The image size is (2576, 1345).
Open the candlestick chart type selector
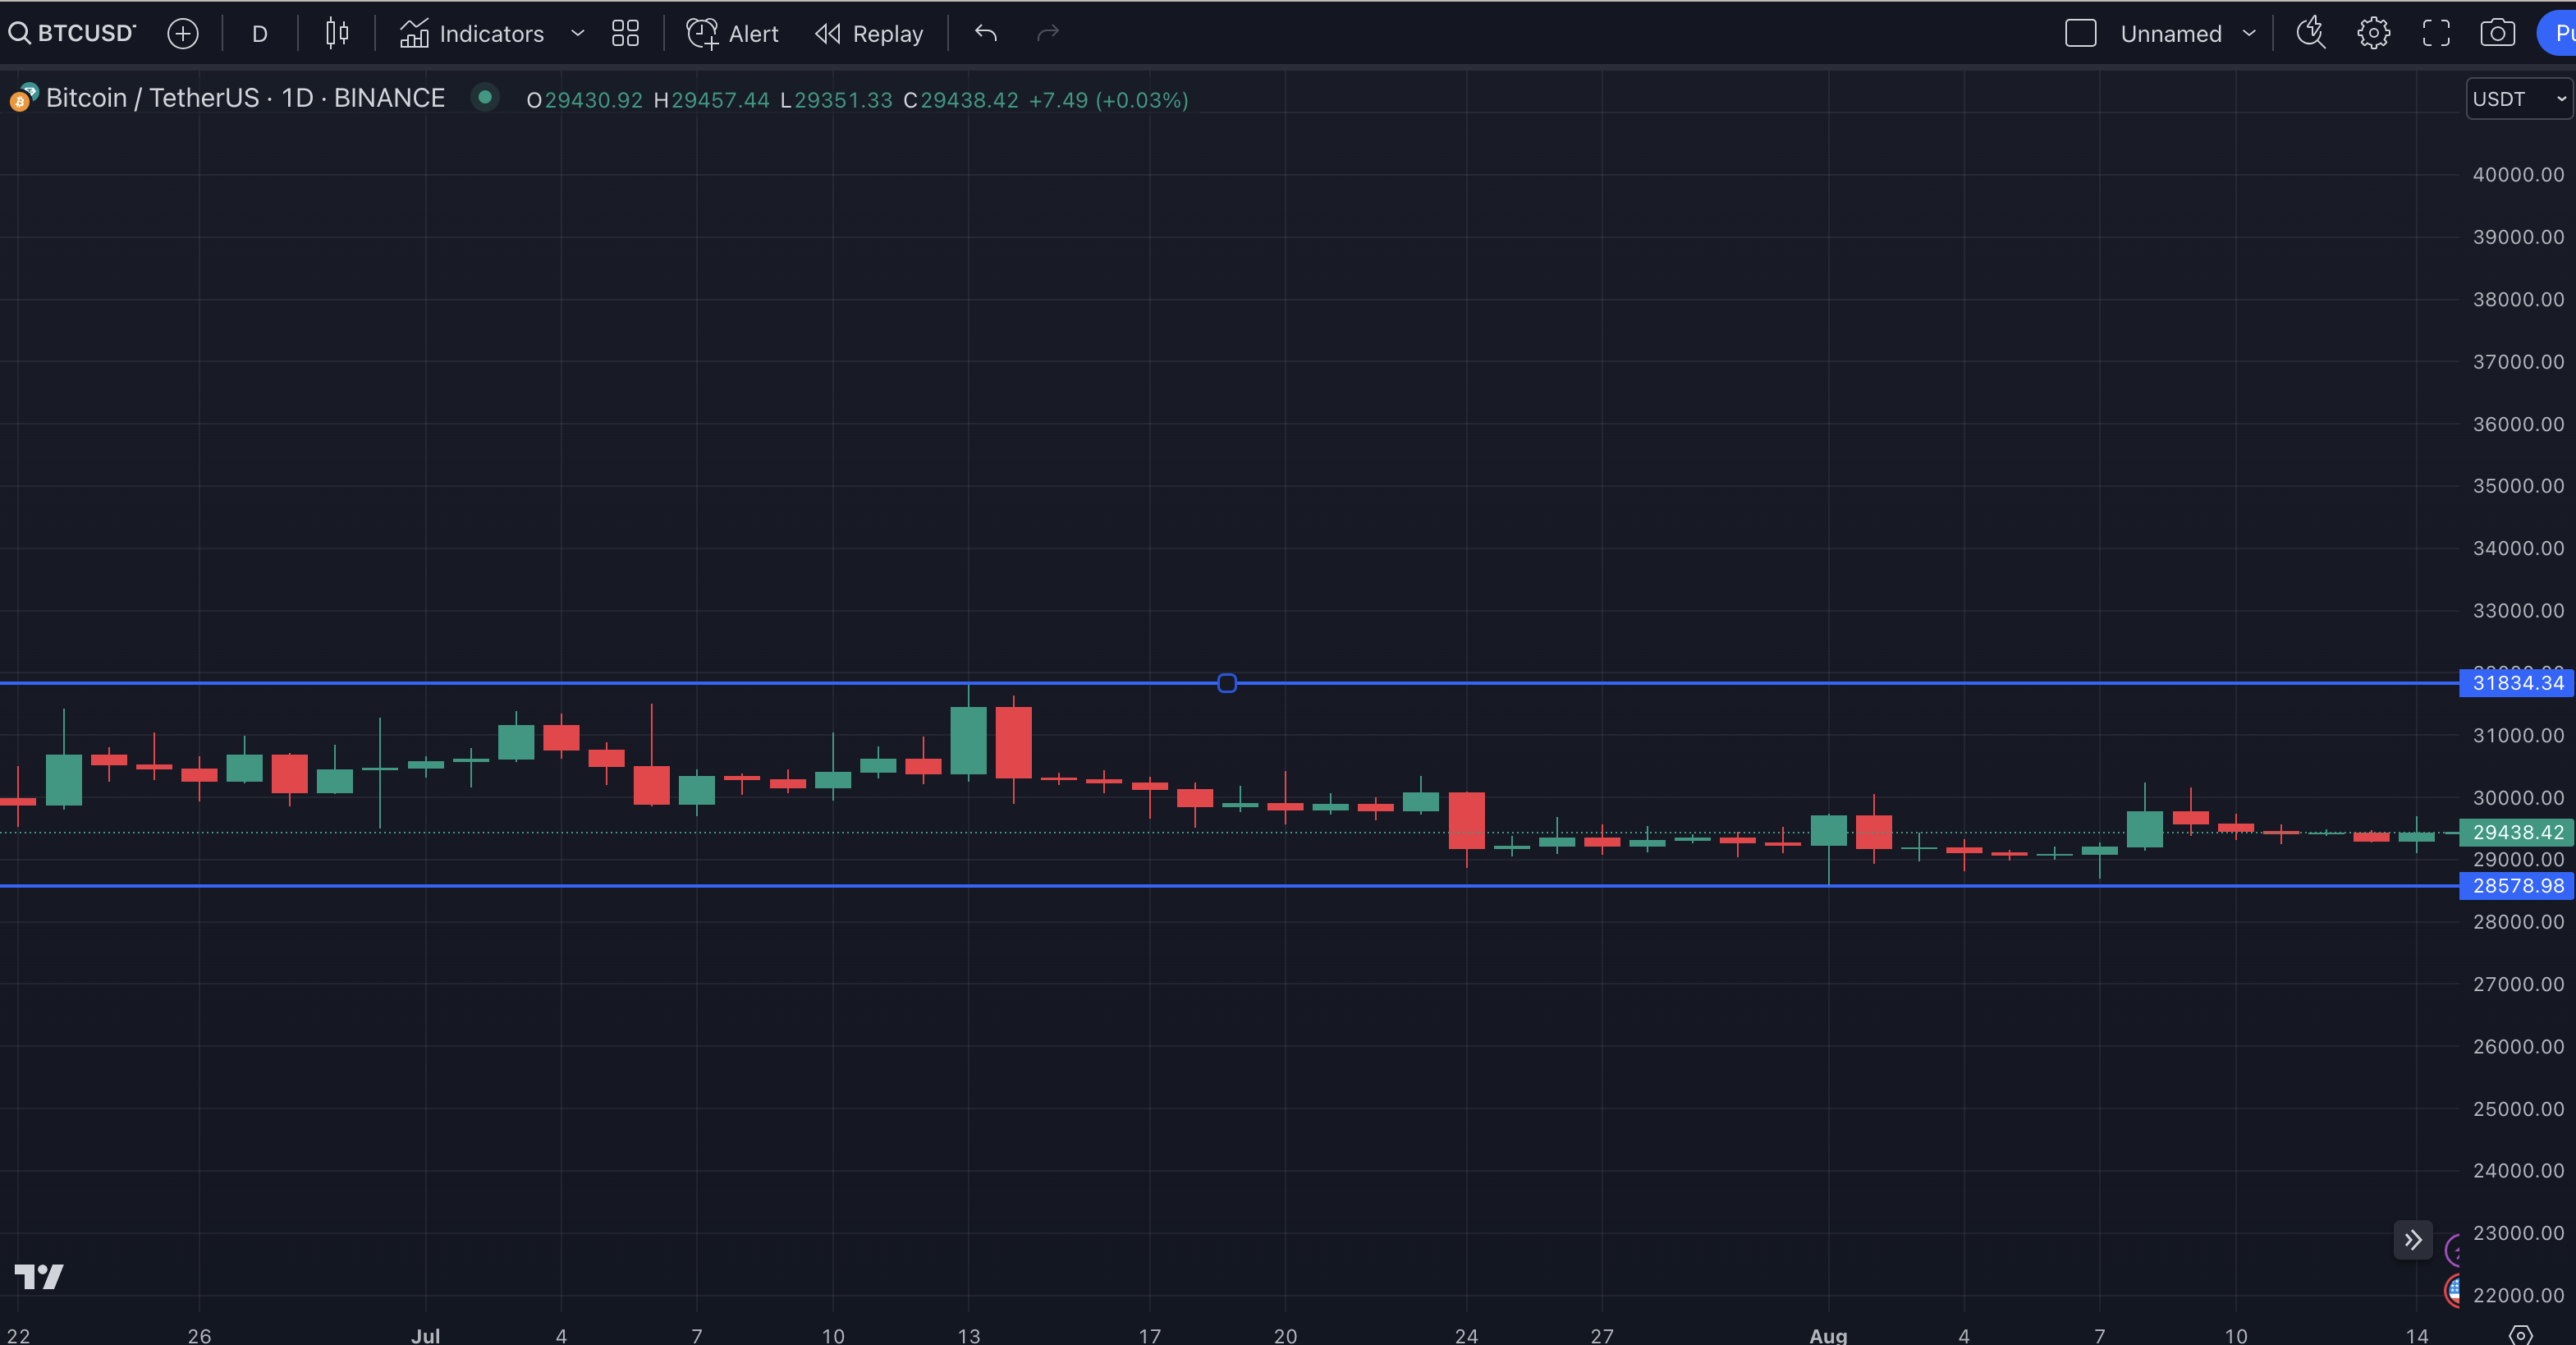337,34
